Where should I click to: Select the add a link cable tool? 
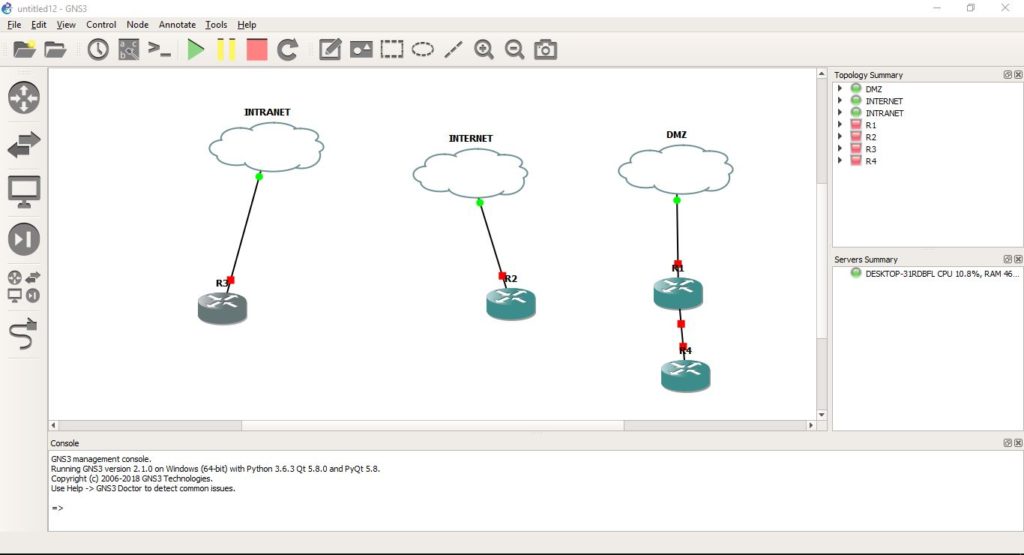(24, 334)
